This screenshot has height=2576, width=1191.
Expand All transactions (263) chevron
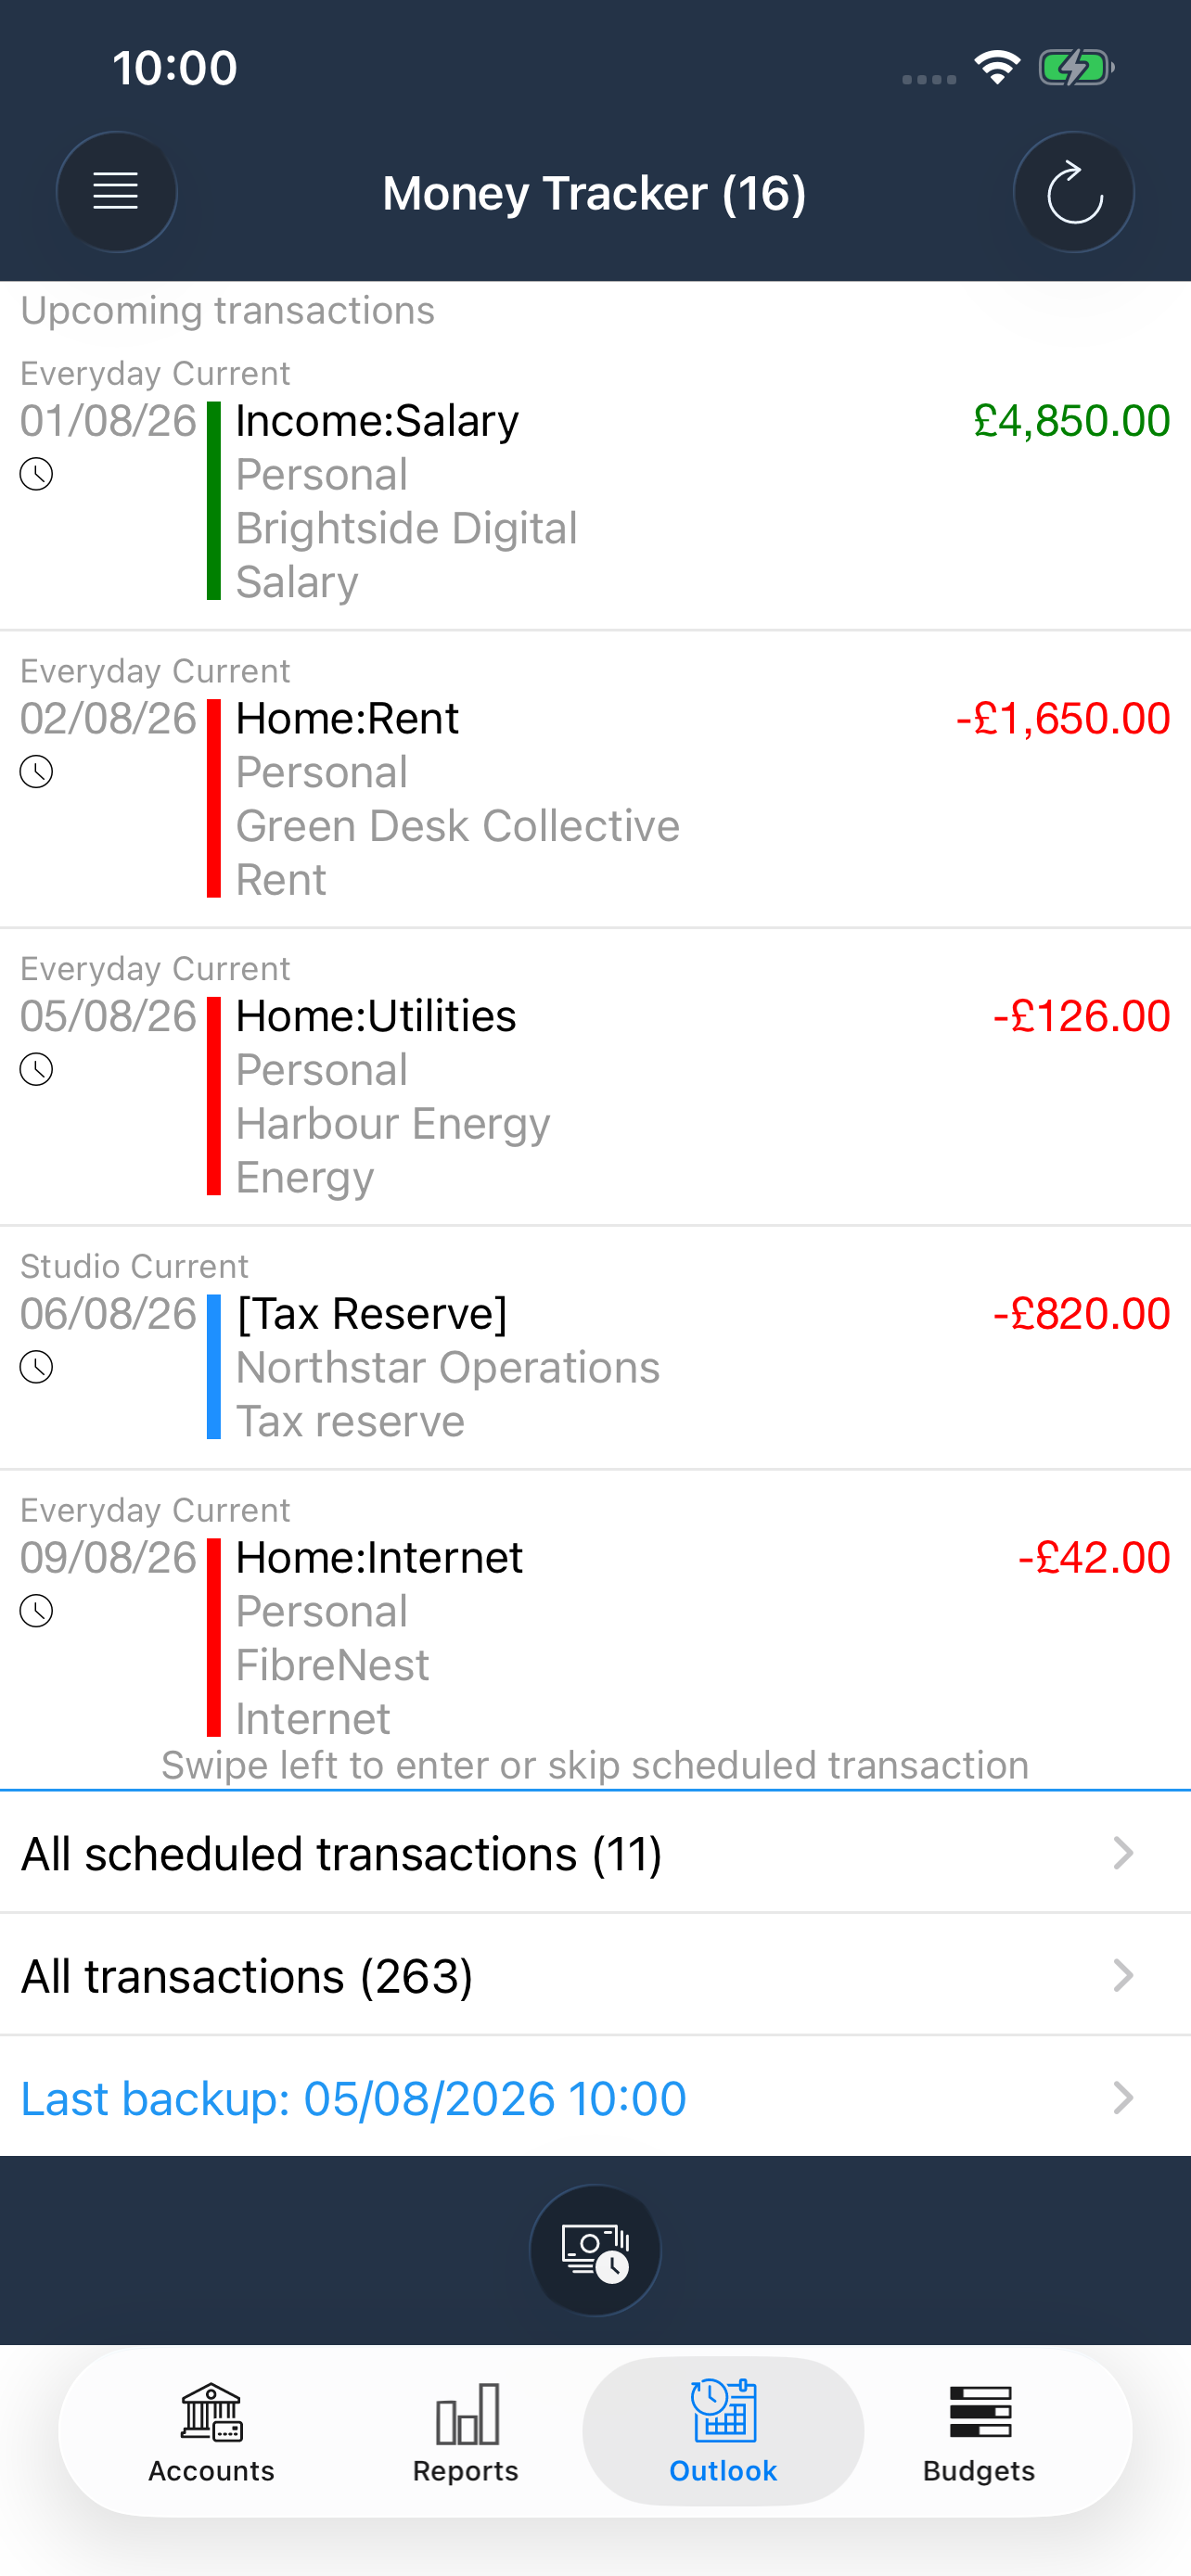pyautogui.click(x=1123, y=1975)
